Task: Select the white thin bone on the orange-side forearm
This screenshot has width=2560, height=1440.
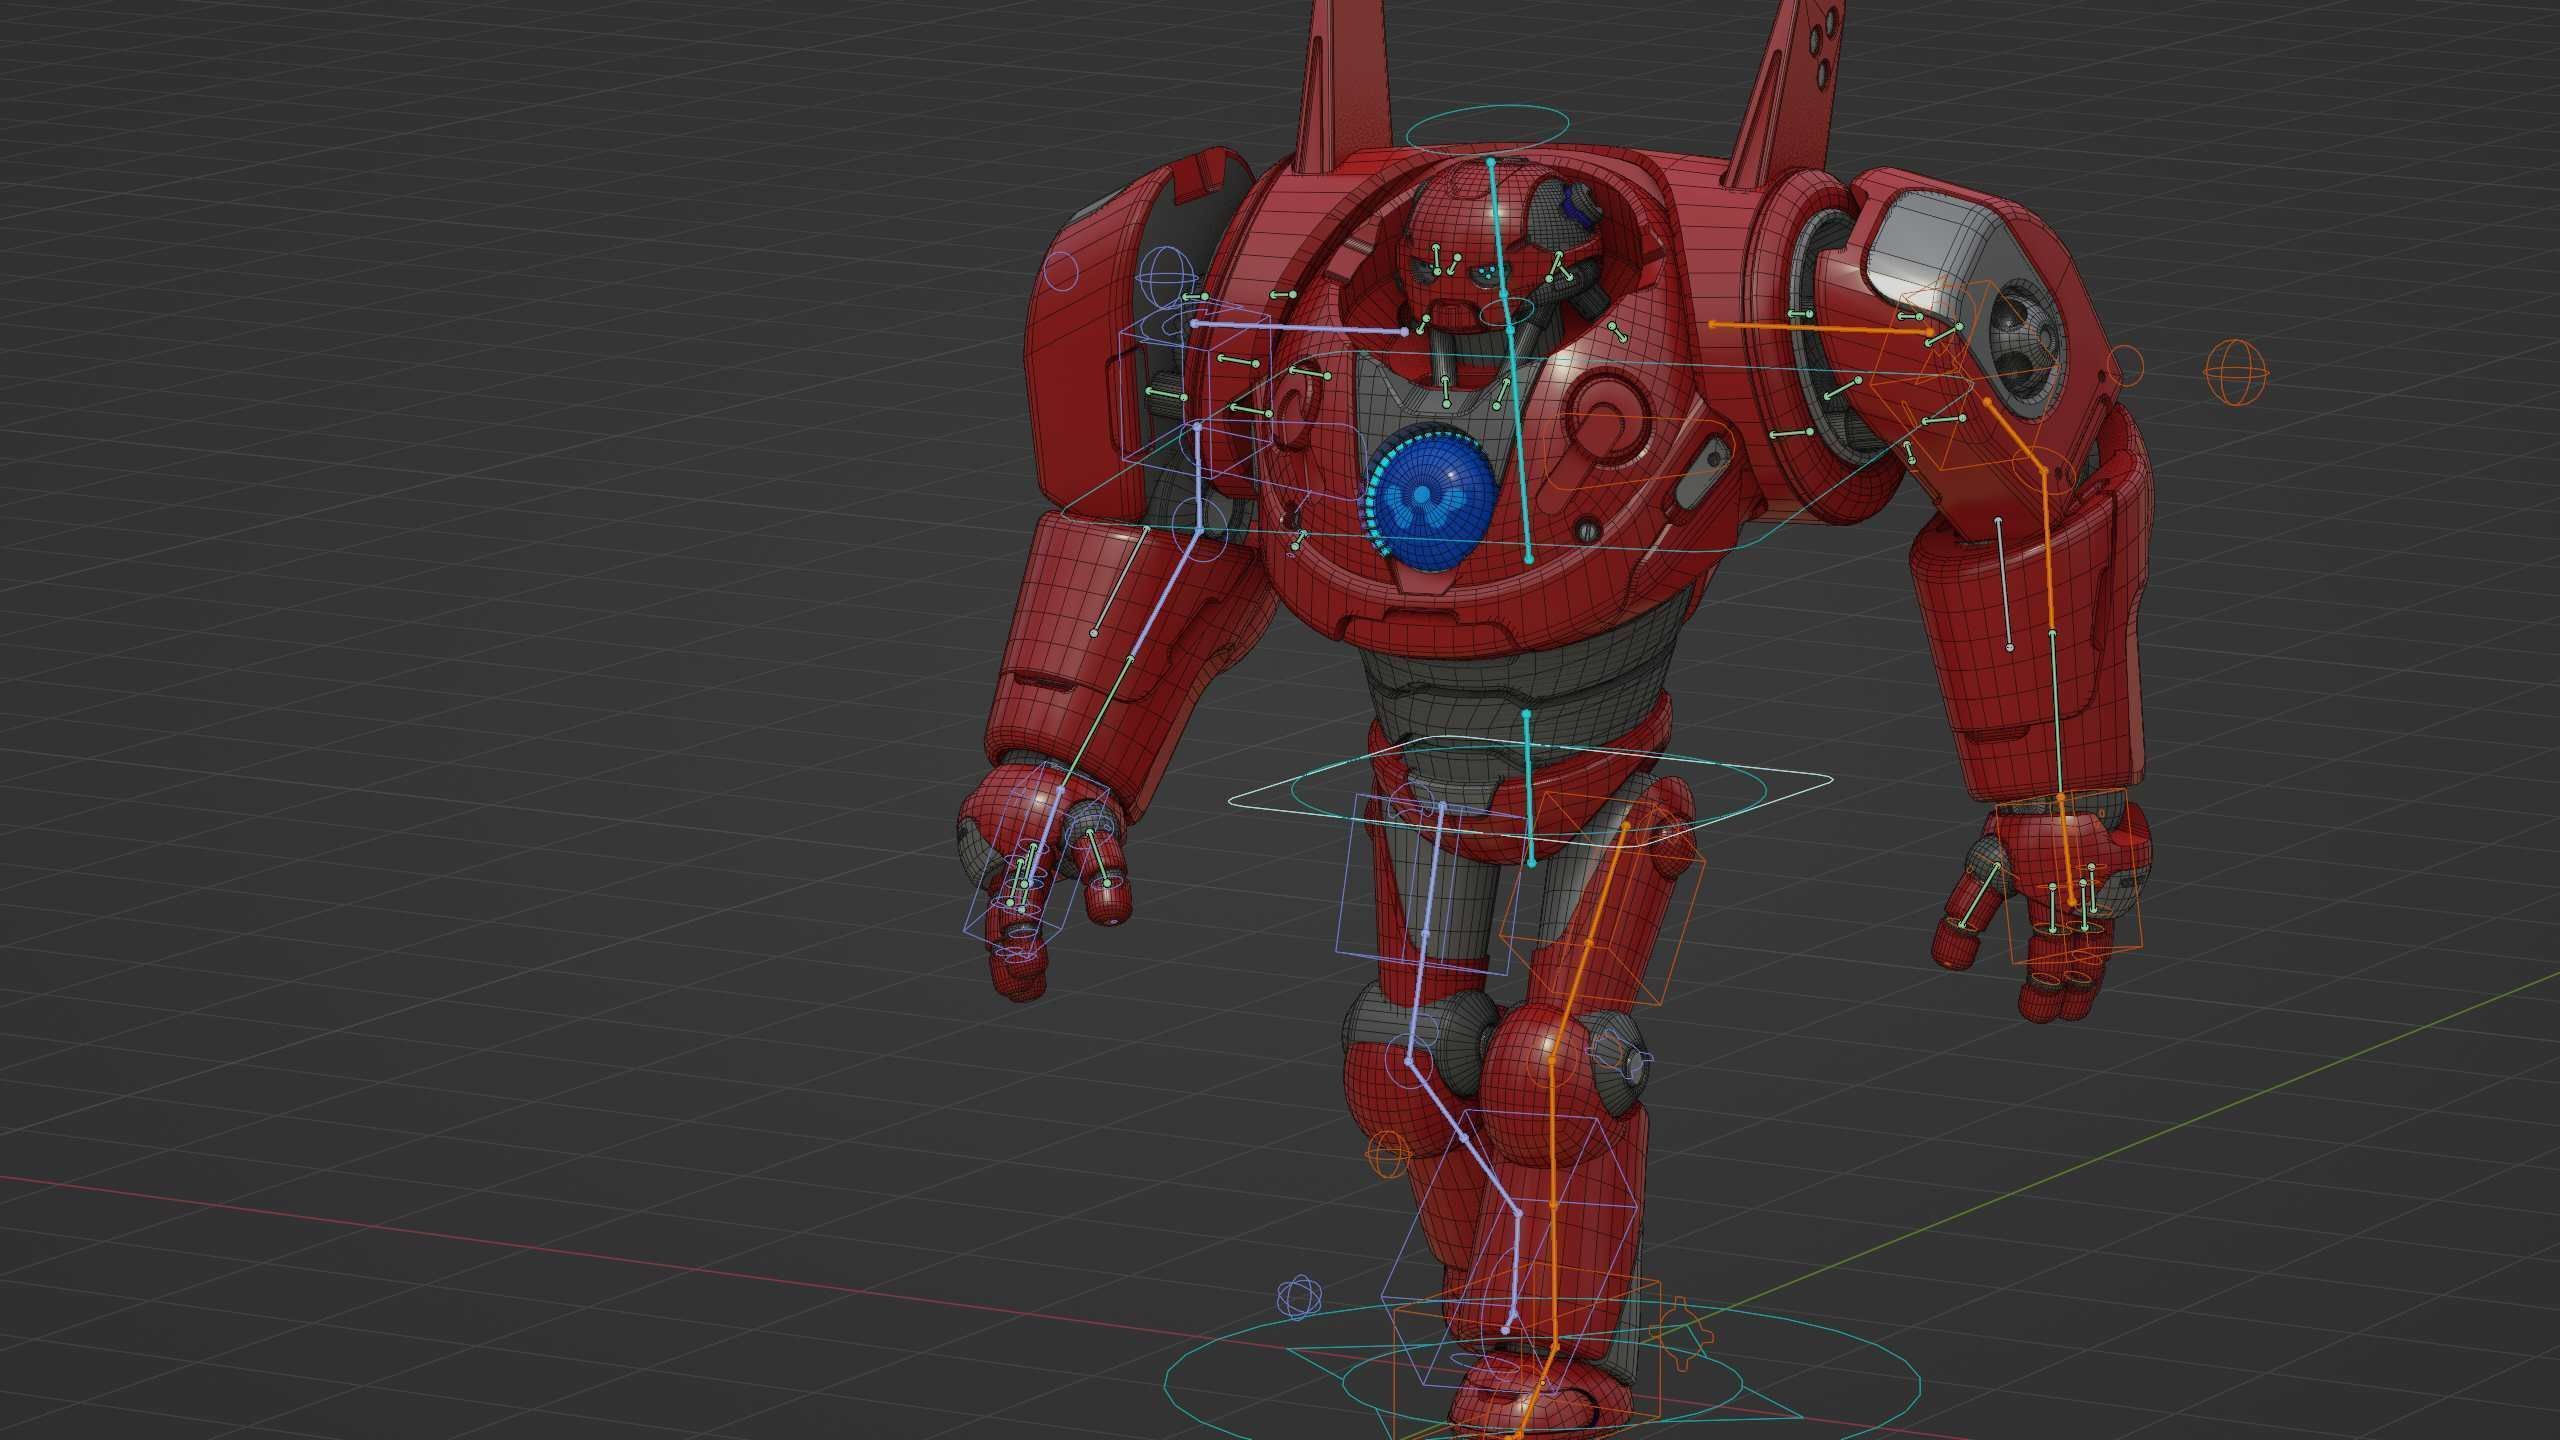Action: 2004,583
